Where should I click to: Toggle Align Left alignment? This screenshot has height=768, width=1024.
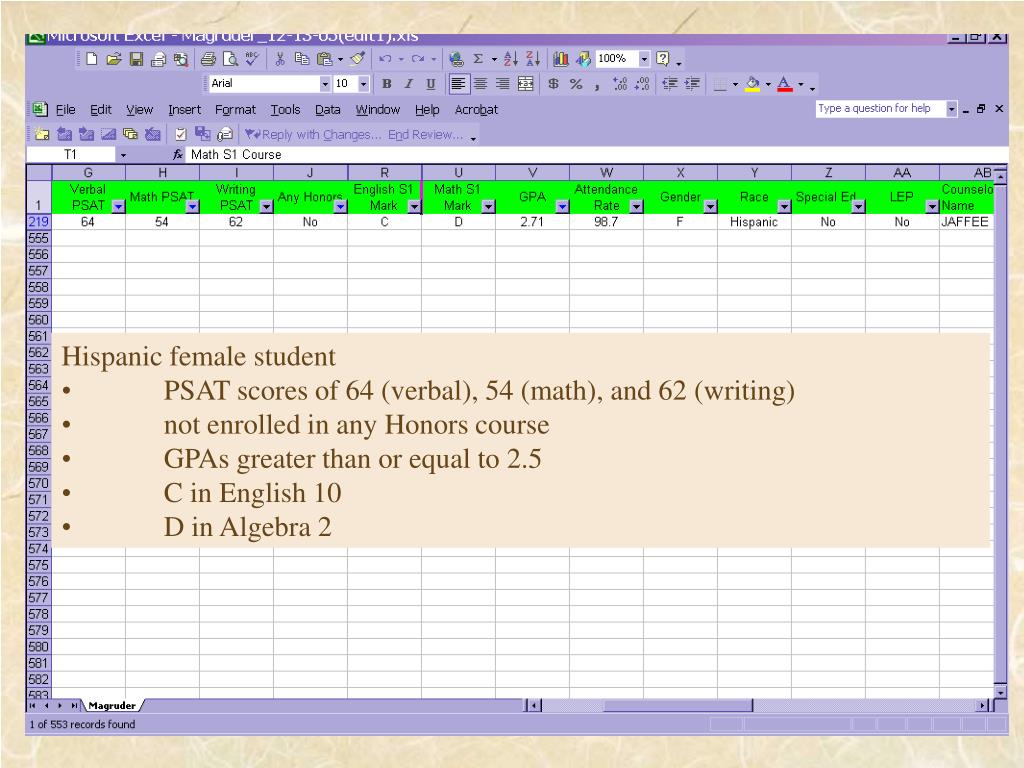coord(458,84)
